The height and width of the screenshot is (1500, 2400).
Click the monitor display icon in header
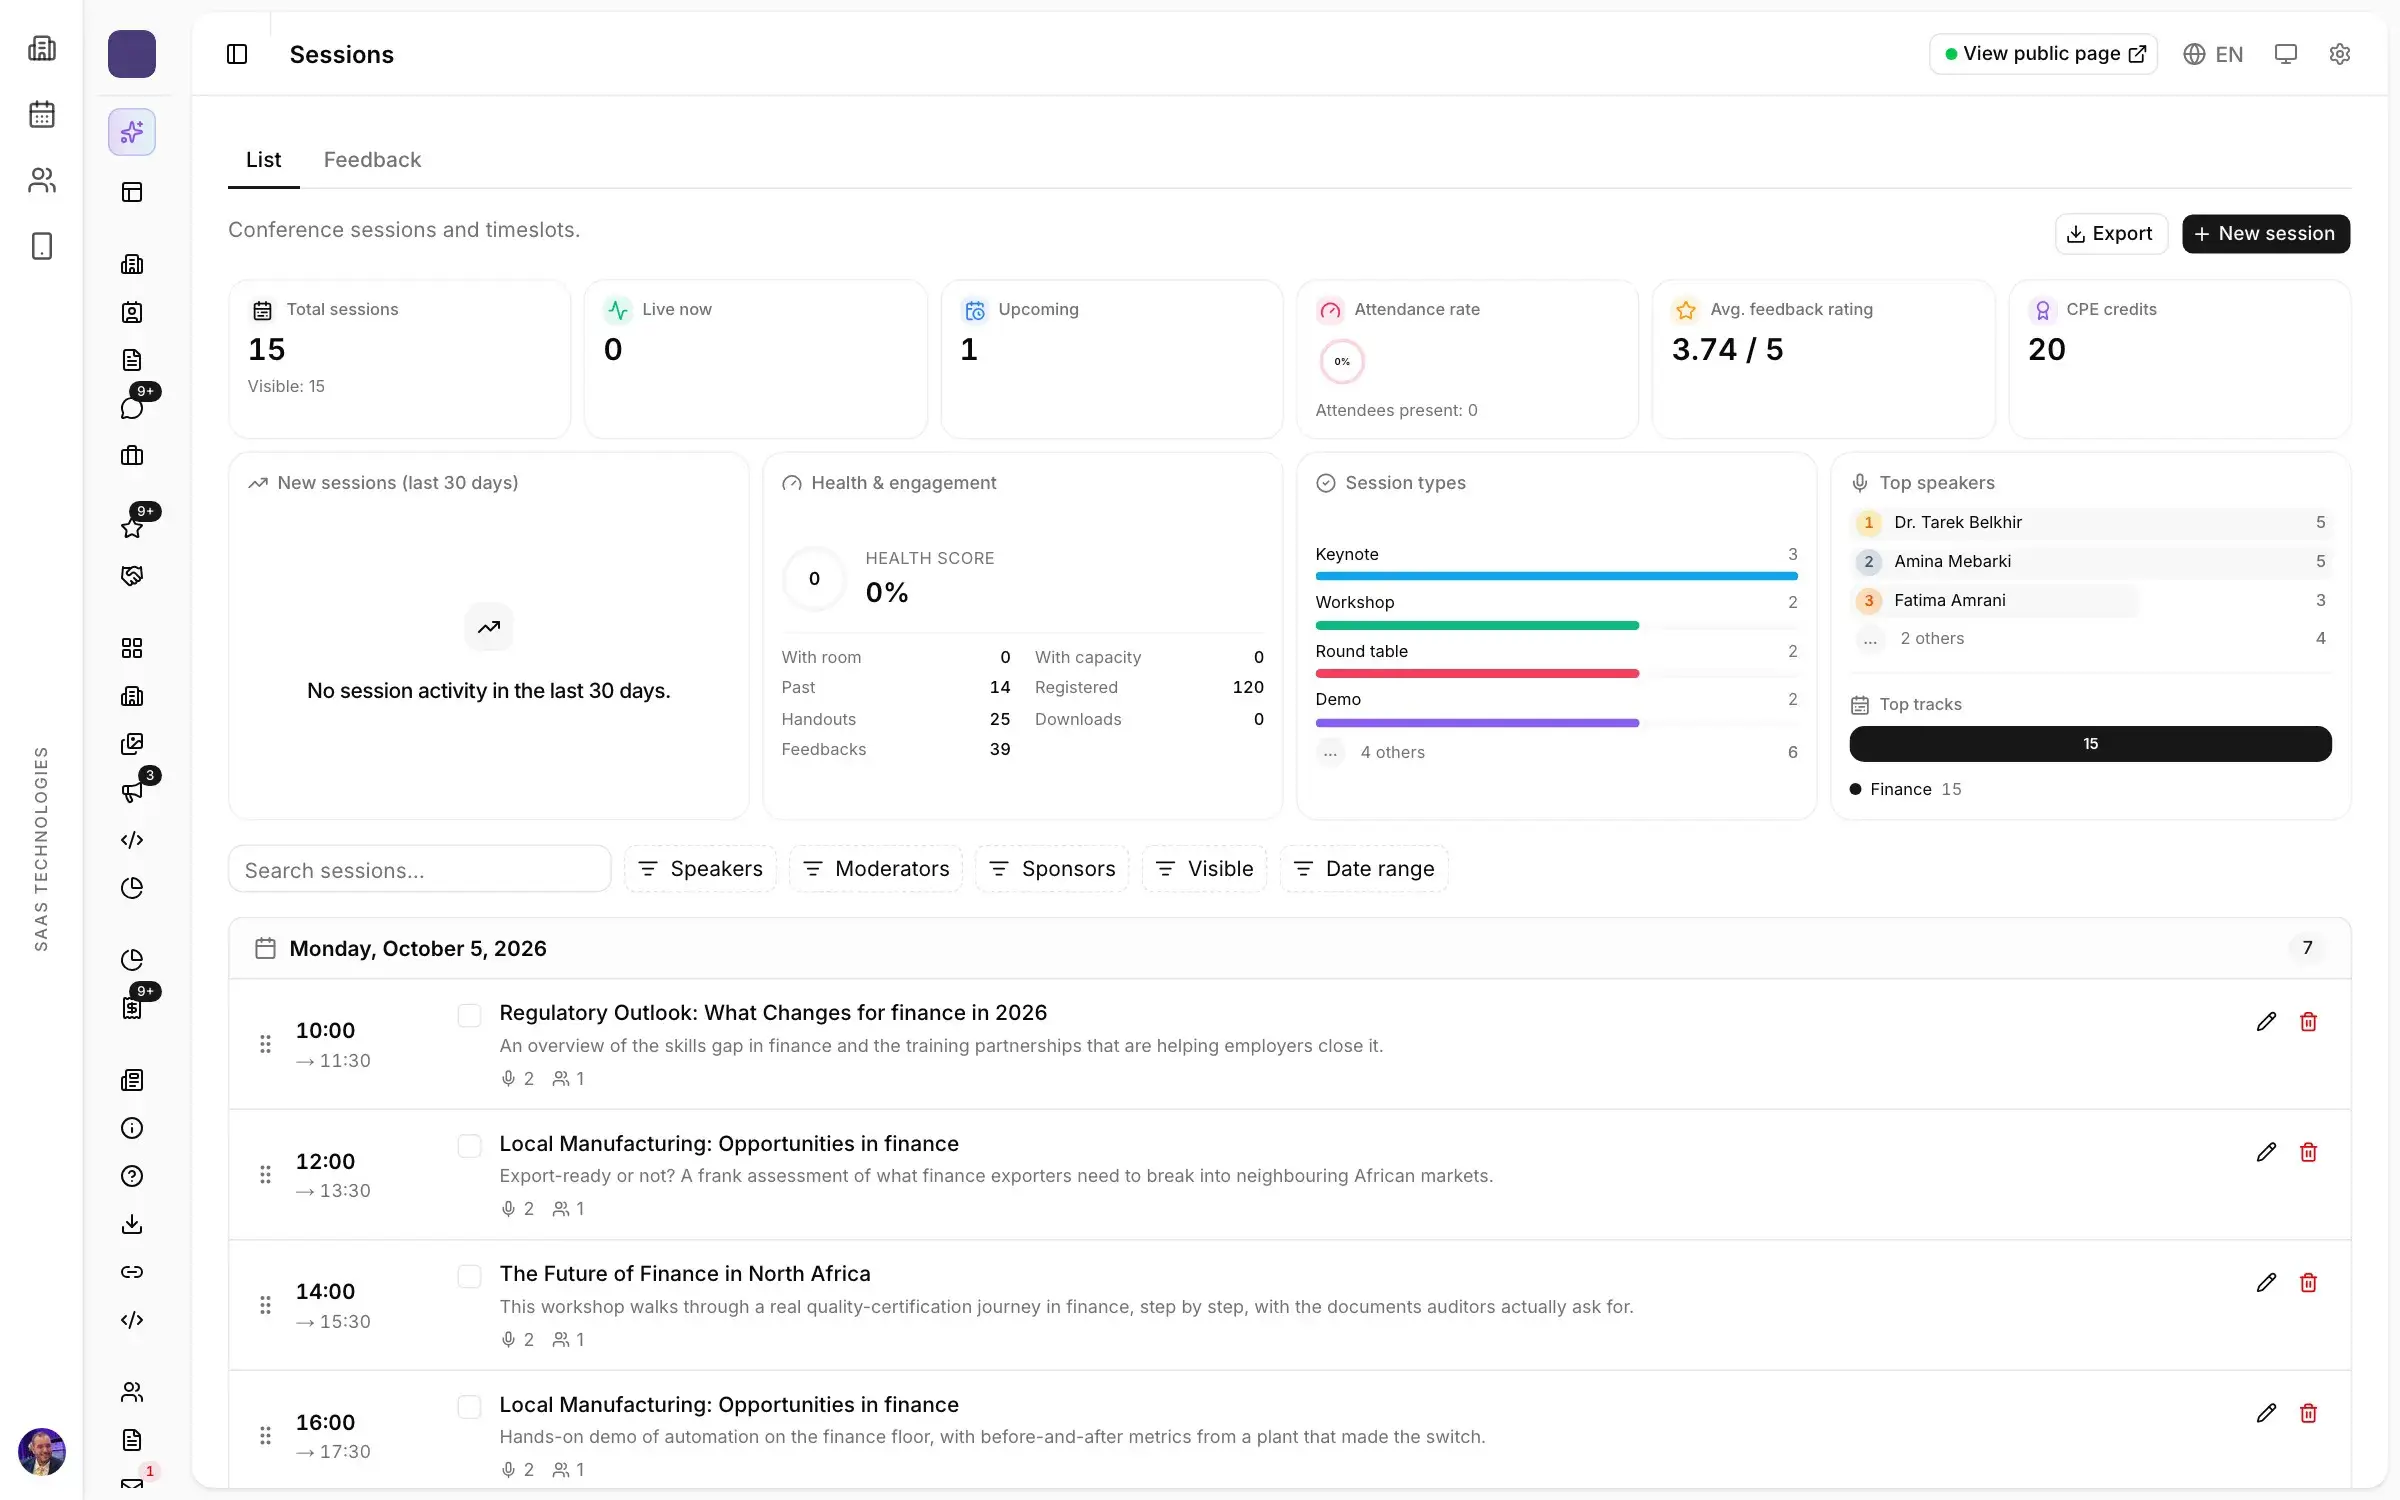(2285, 54)
